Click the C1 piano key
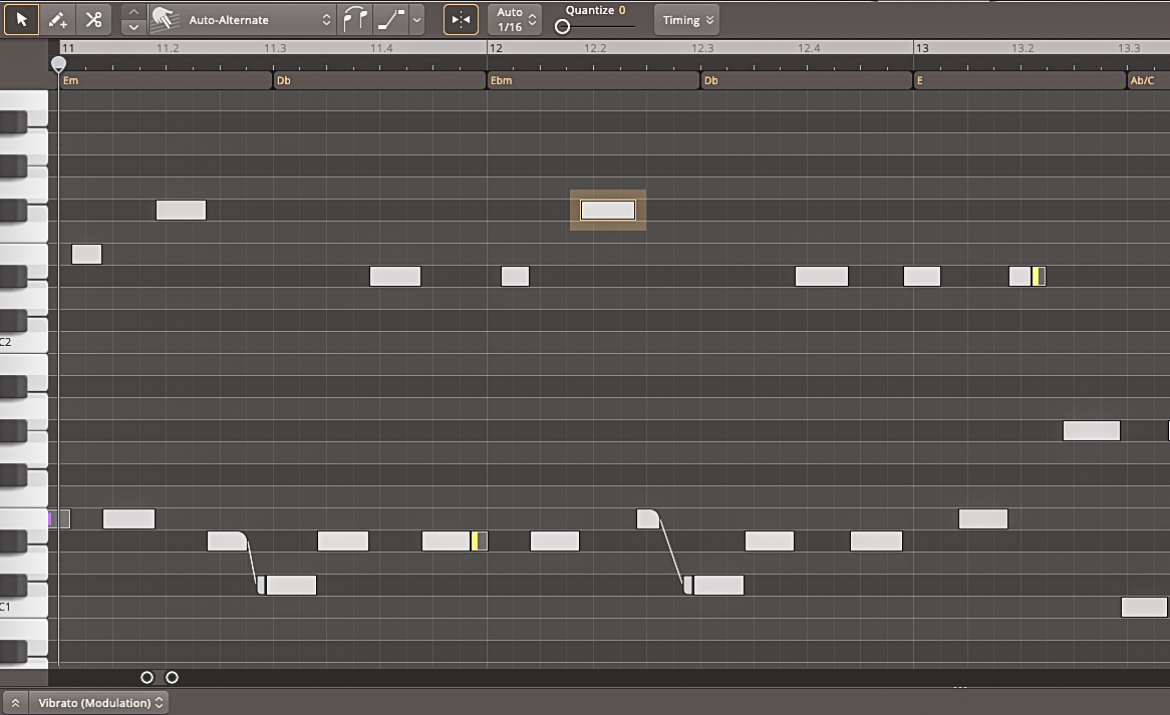The image size is (1170, 715). 24,606
